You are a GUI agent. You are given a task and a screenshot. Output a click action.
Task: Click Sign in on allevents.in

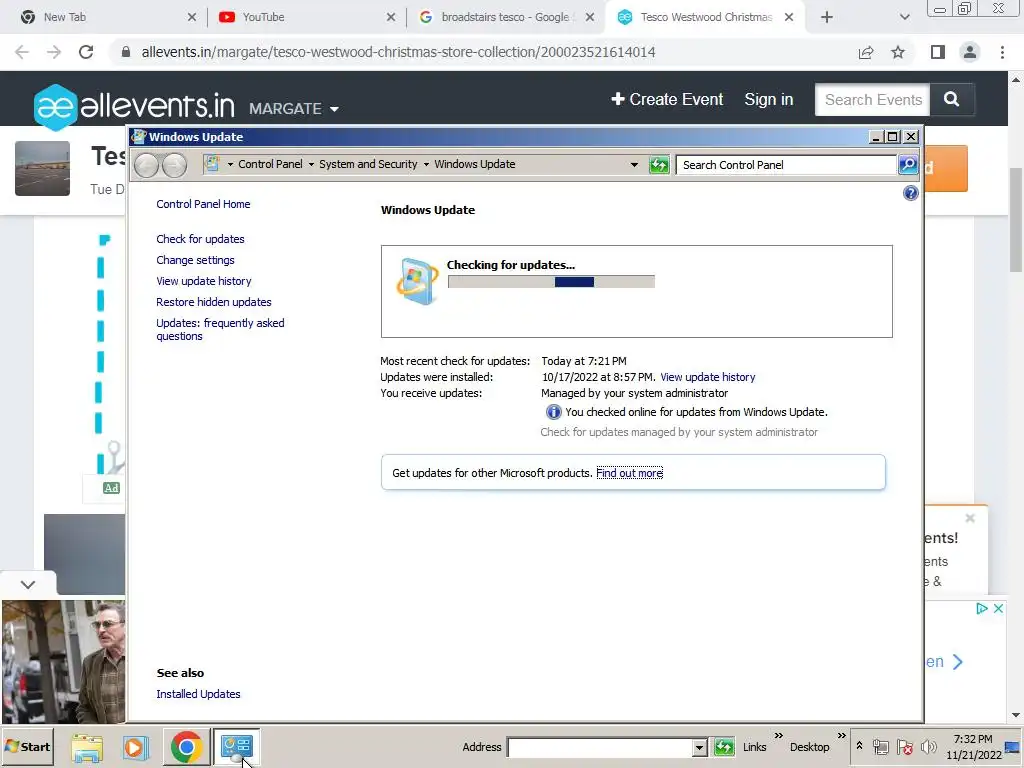click(x=769, y=99)
